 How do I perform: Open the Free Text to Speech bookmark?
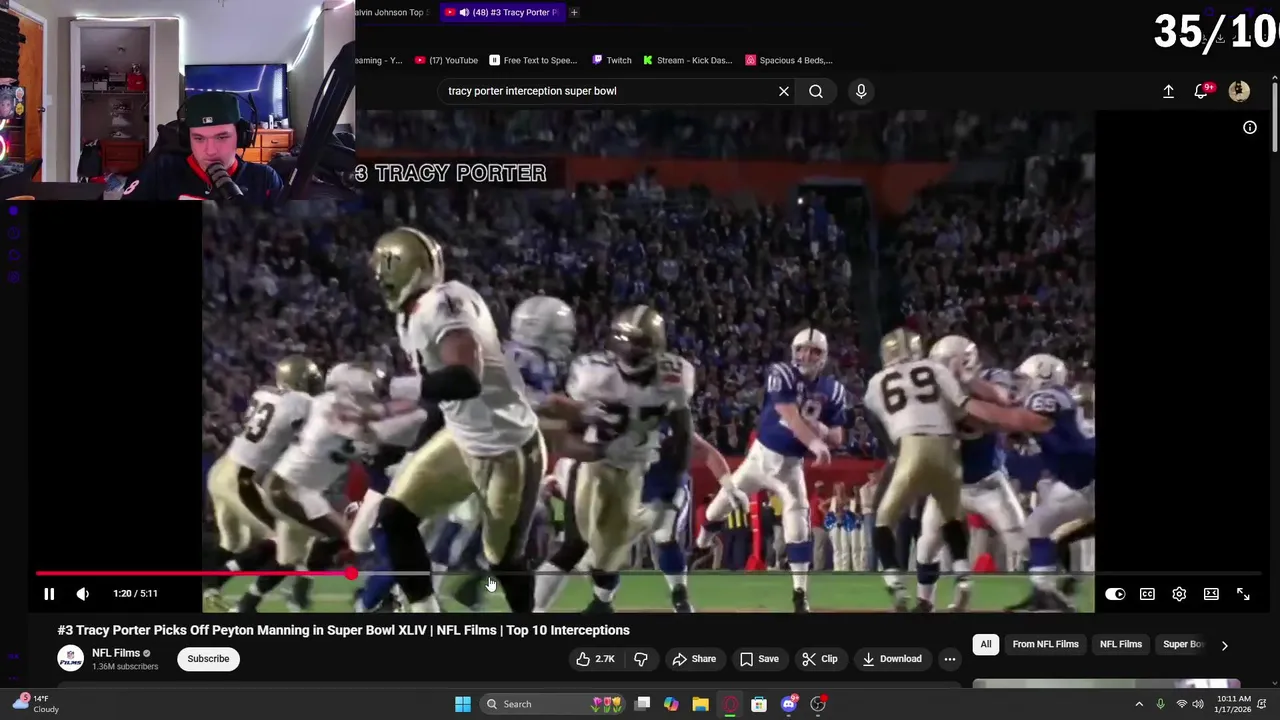(x=532, y=60)
